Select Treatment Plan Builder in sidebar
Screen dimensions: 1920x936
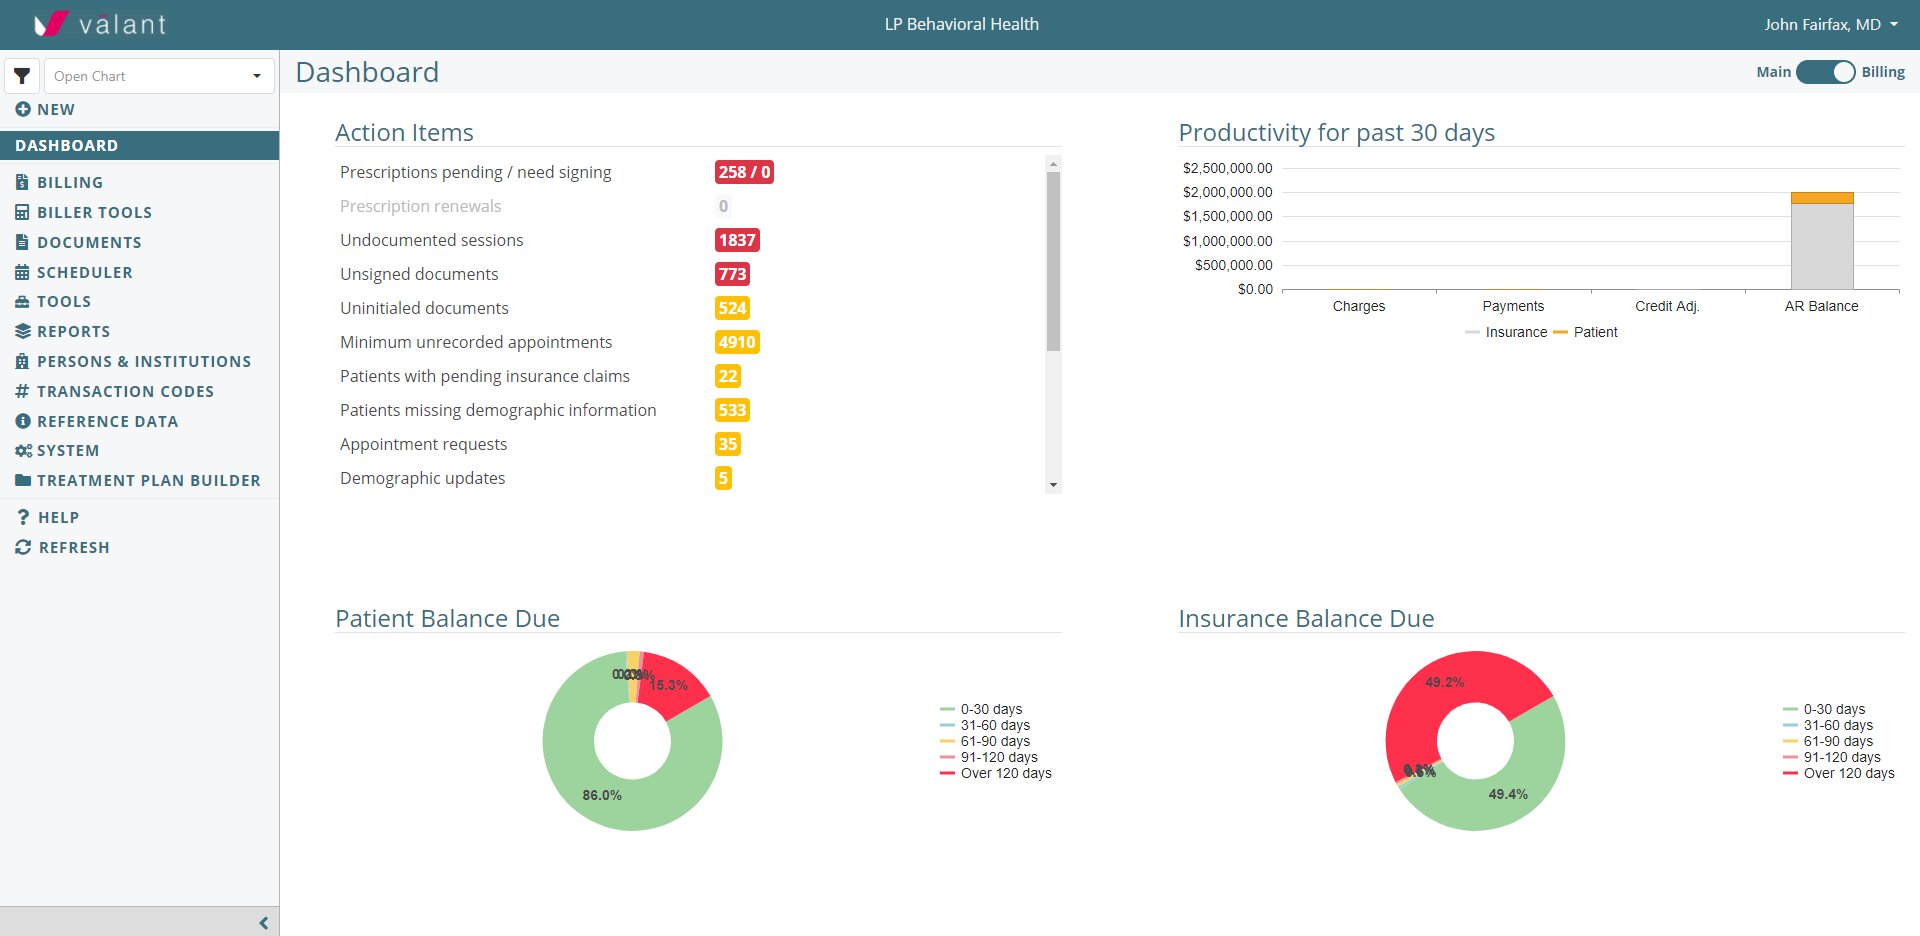pos(148,480)
